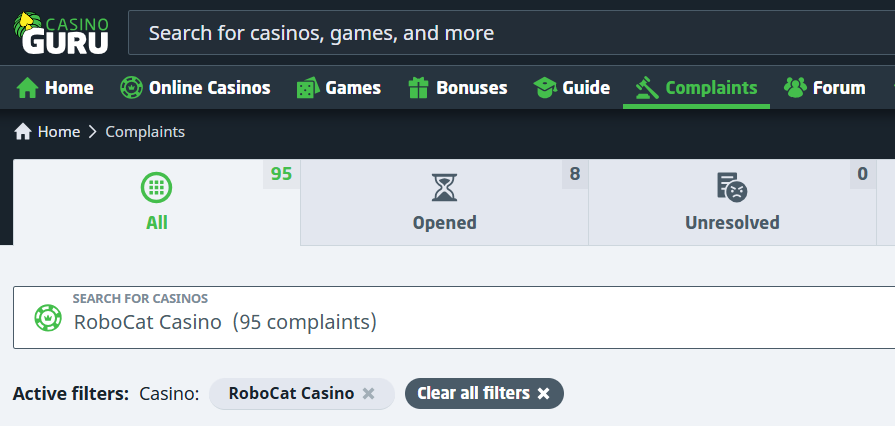
Task: Open the Online Casinos menu
Action: click(x=209, y=88)
